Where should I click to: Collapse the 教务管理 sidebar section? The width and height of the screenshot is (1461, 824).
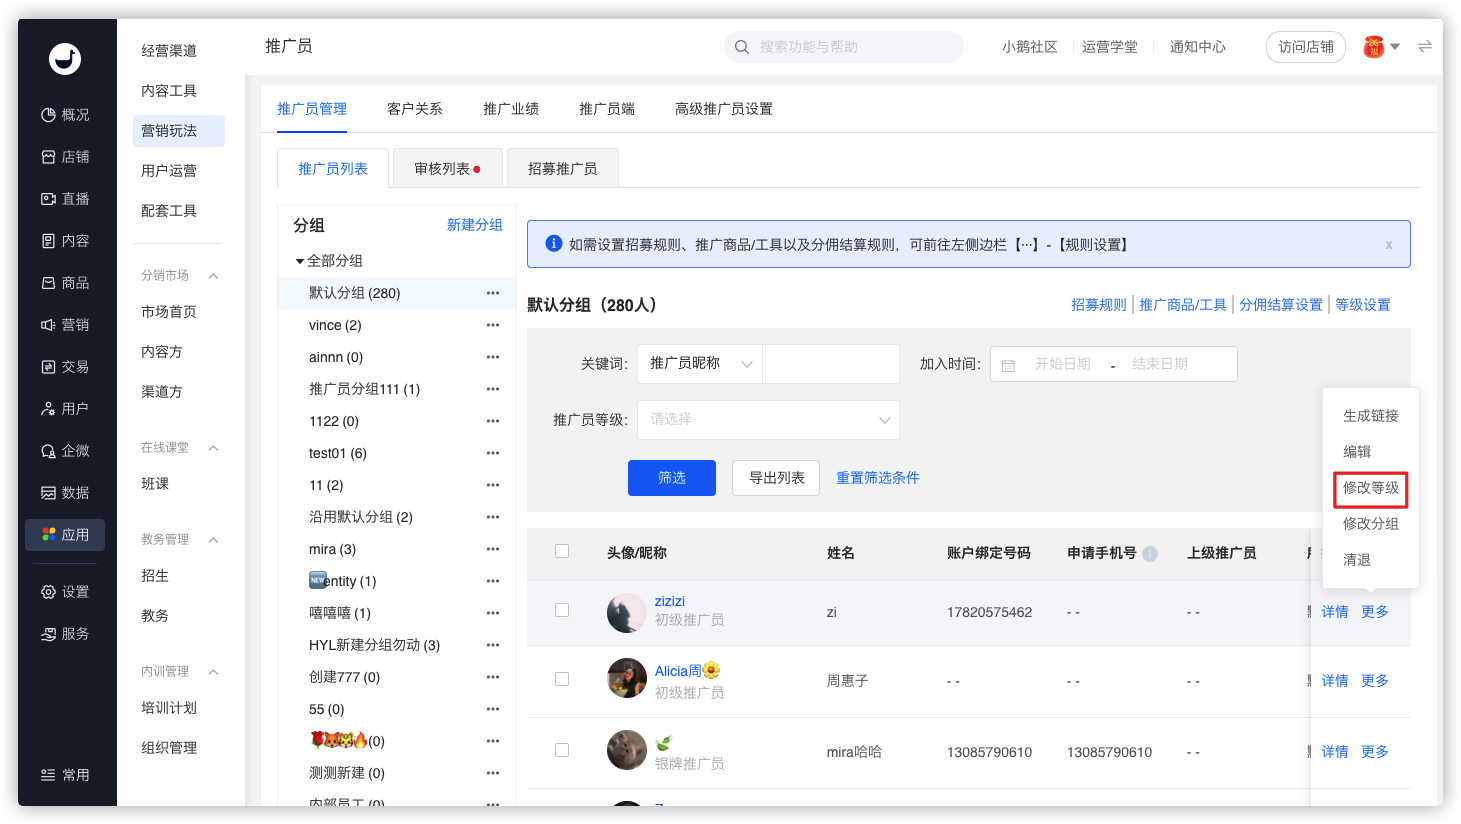click(213, 540)
